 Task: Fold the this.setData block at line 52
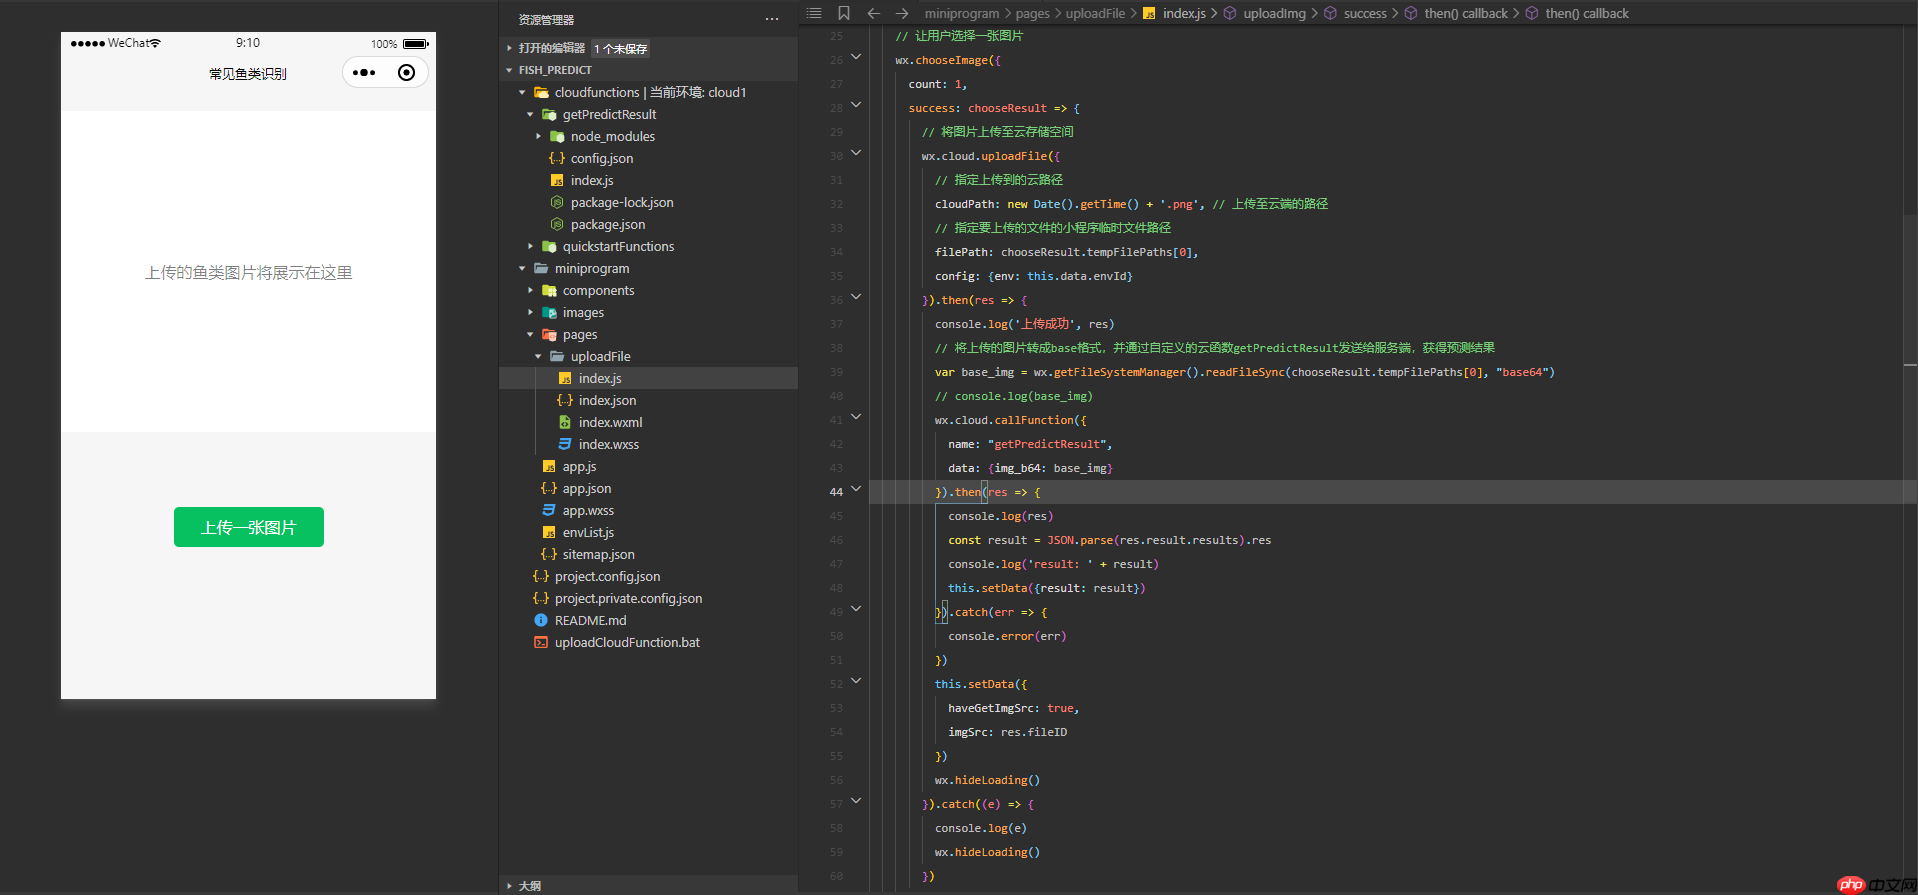(x=856, y=681)
